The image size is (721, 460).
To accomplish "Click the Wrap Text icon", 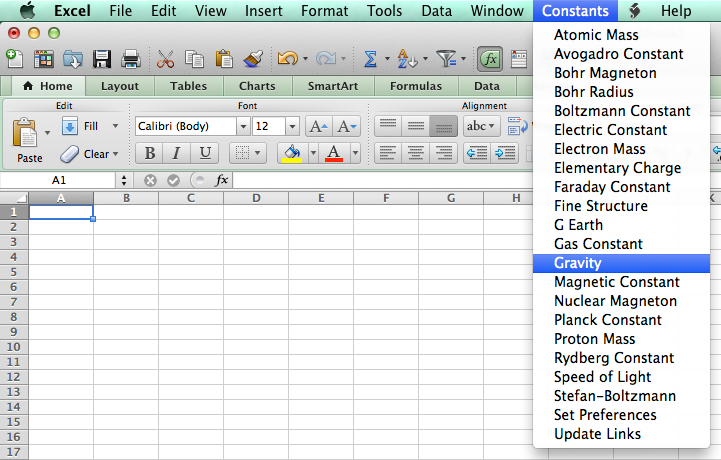I will click(517, 126).
